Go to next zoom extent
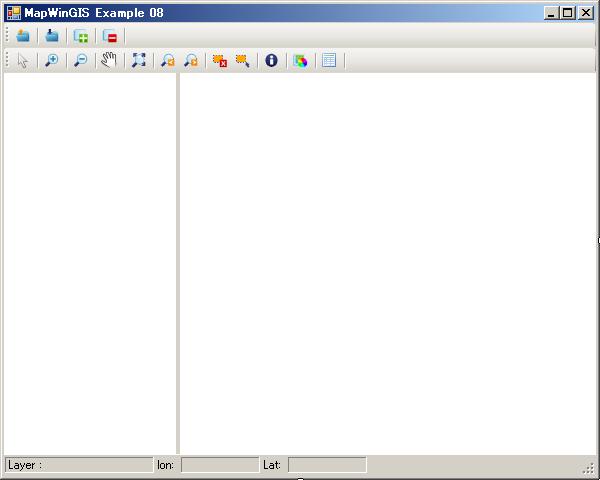This screenshot has height=480, width=600. click(190, 60)
